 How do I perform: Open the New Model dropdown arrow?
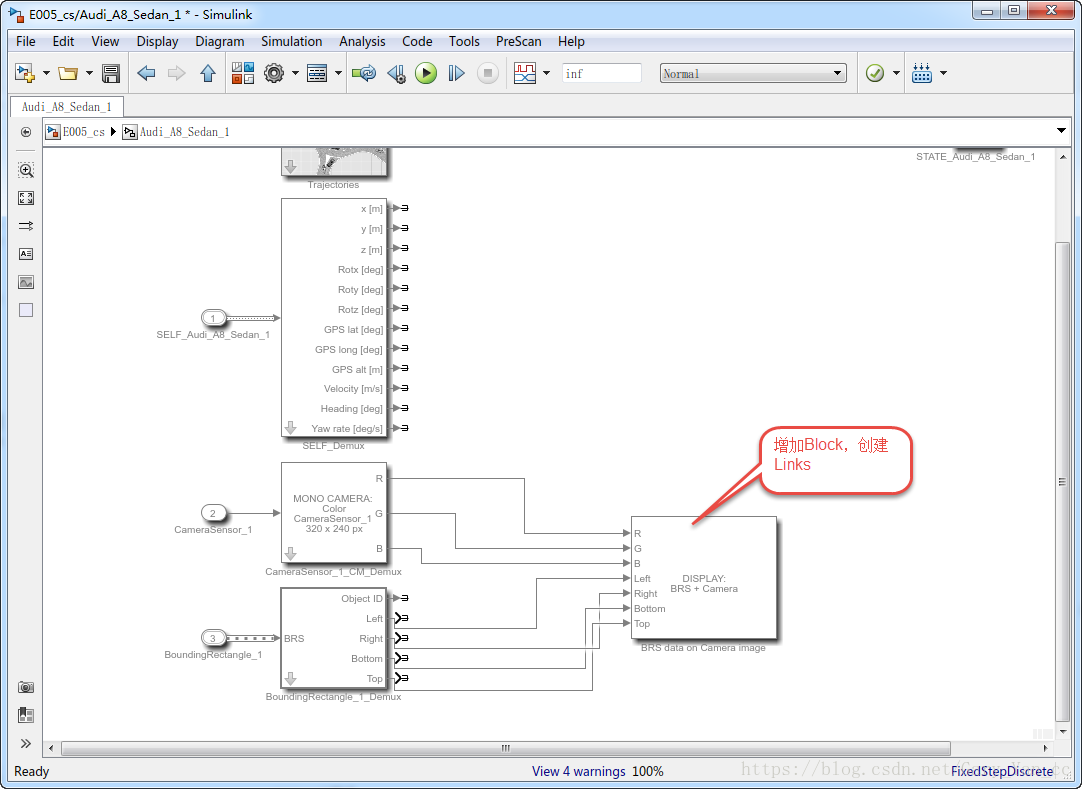(46, 73)
